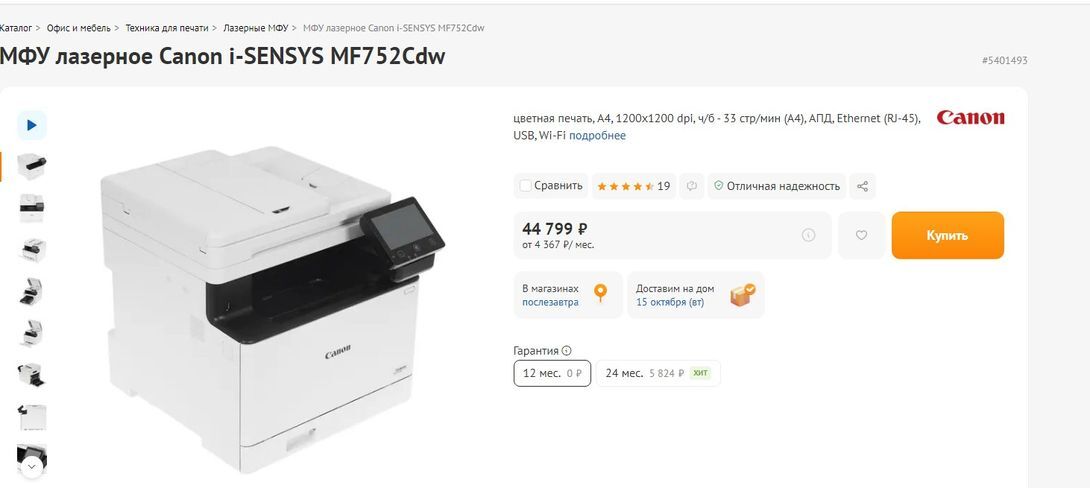Click the share icon
This screenshot has height=488, width=1090.
(863, 186)
